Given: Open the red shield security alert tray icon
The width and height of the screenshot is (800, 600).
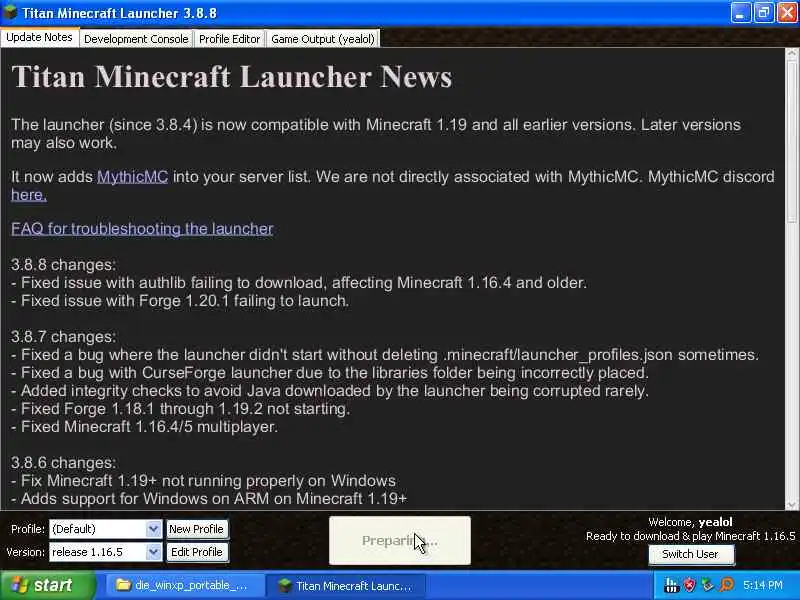Looking at the screenshot, I should point(689,585).
